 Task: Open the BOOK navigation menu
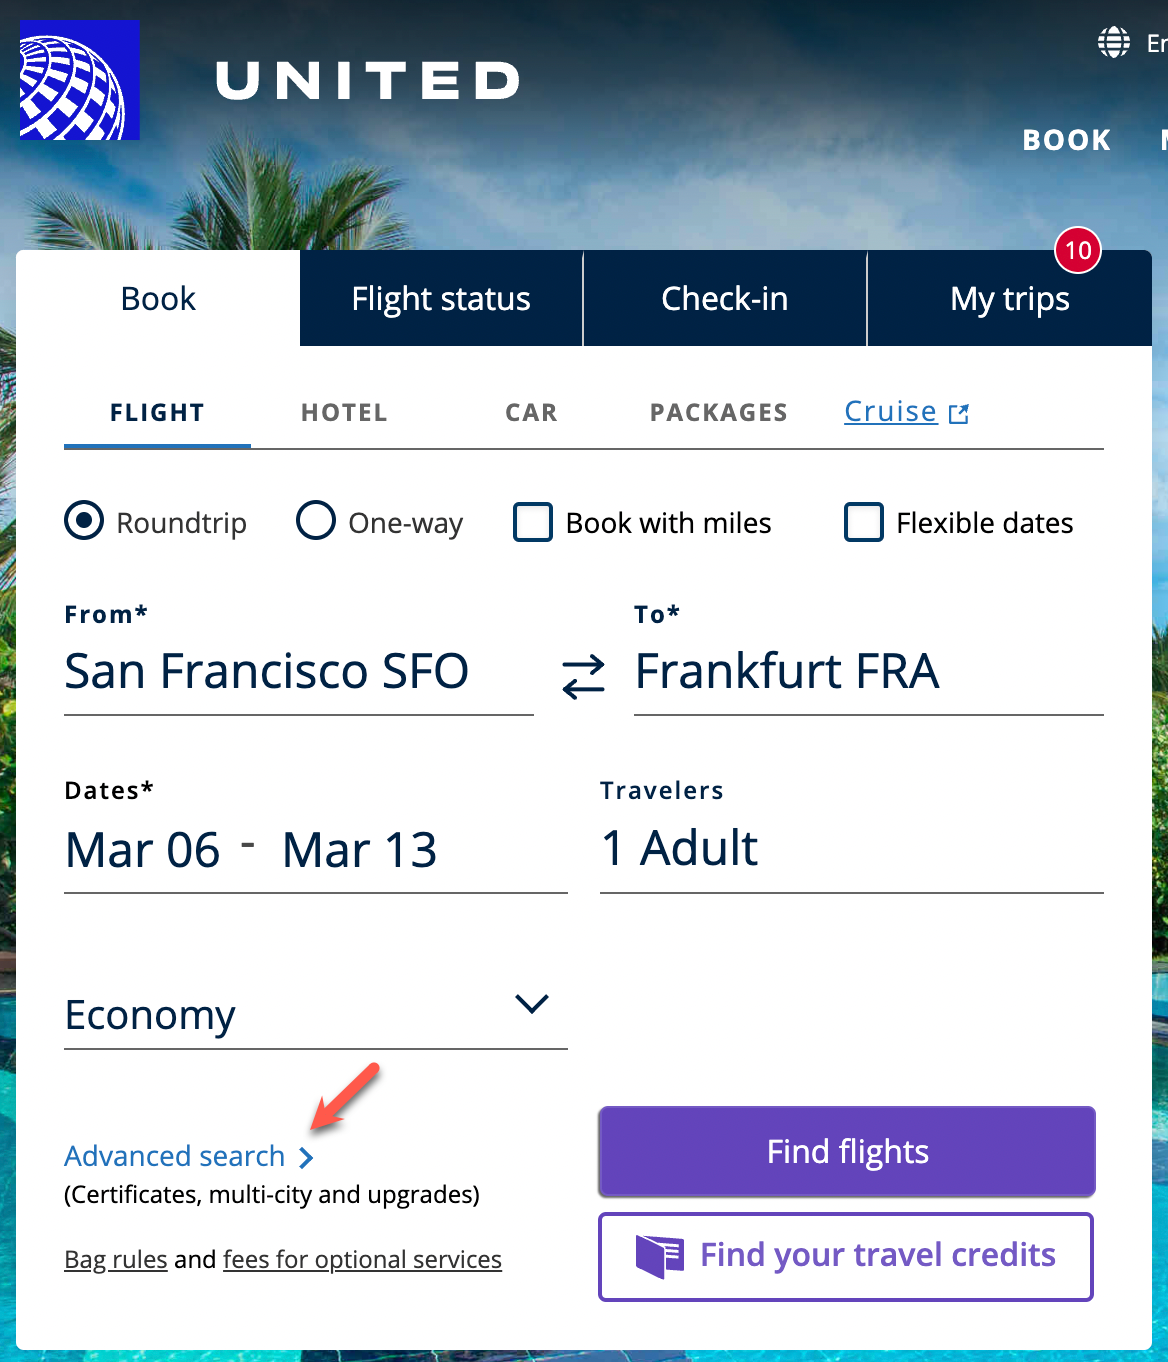1066,140
